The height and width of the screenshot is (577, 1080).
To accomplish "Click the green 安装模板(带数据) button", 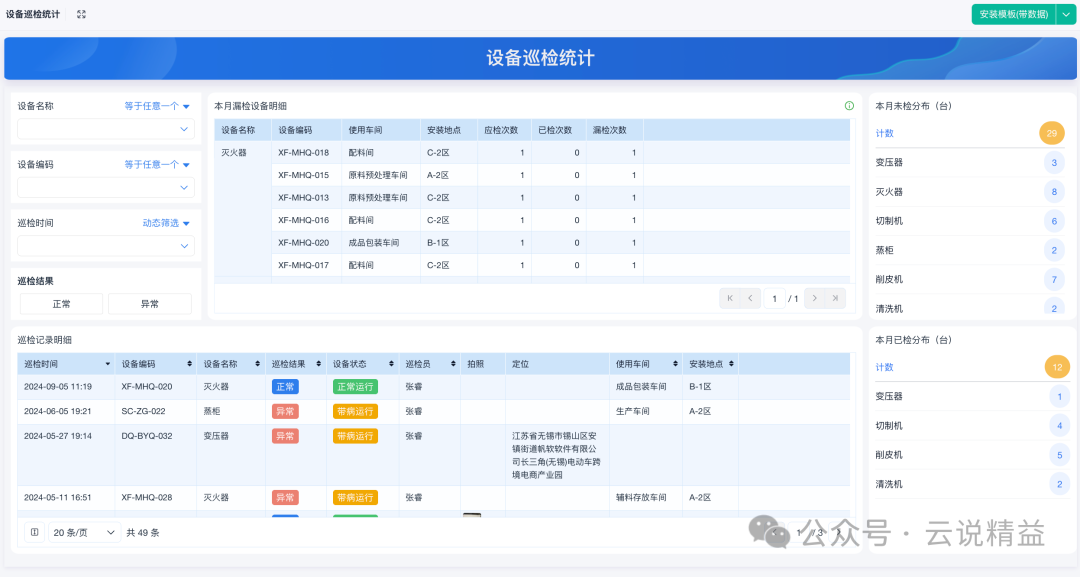I will pyautogui.click(x=1013, y=14).
